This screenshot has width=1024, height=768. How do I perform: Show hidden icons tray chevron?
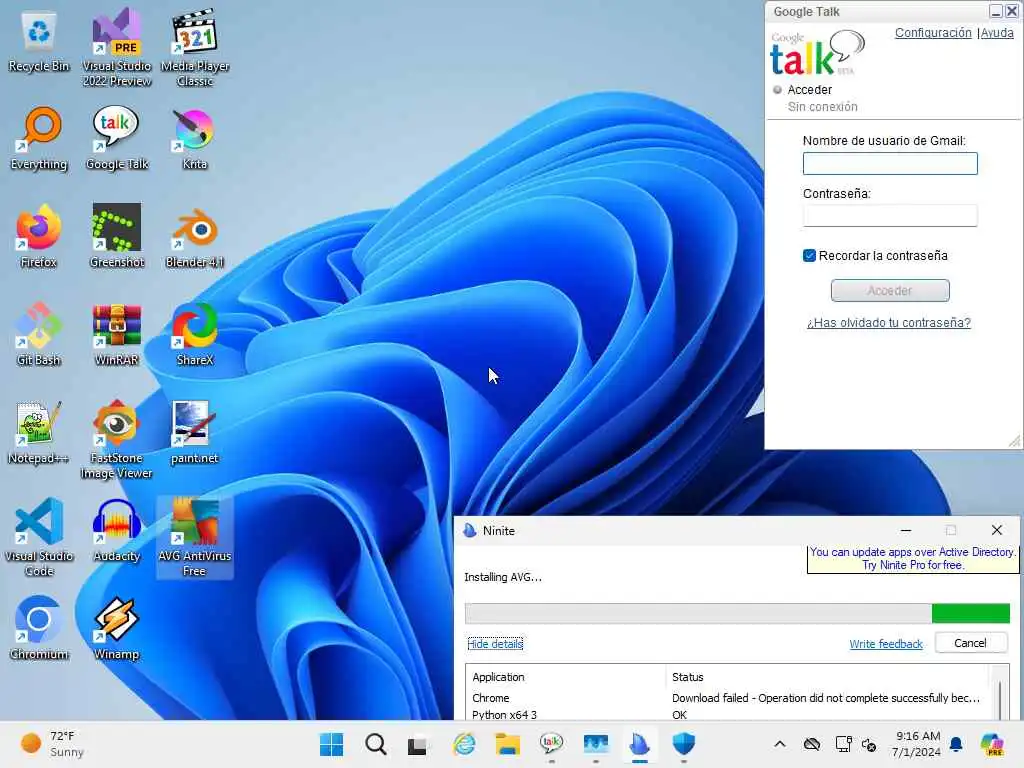point(780,744)
